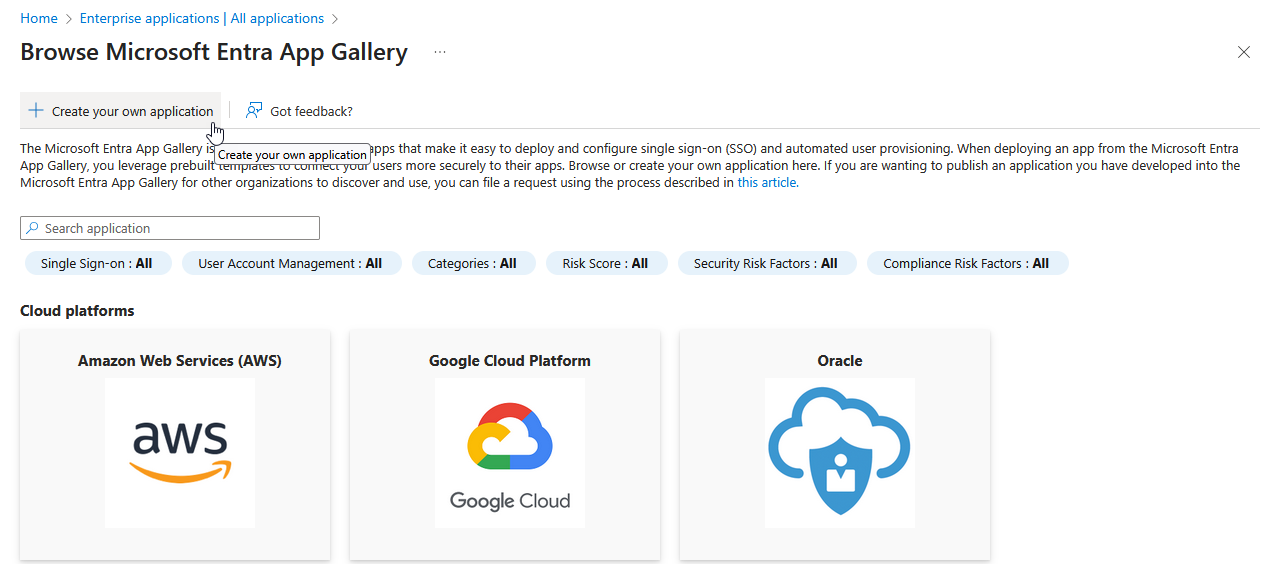Click the Cloud platforms section heading
1269x564 pixels.
(77, 311)
